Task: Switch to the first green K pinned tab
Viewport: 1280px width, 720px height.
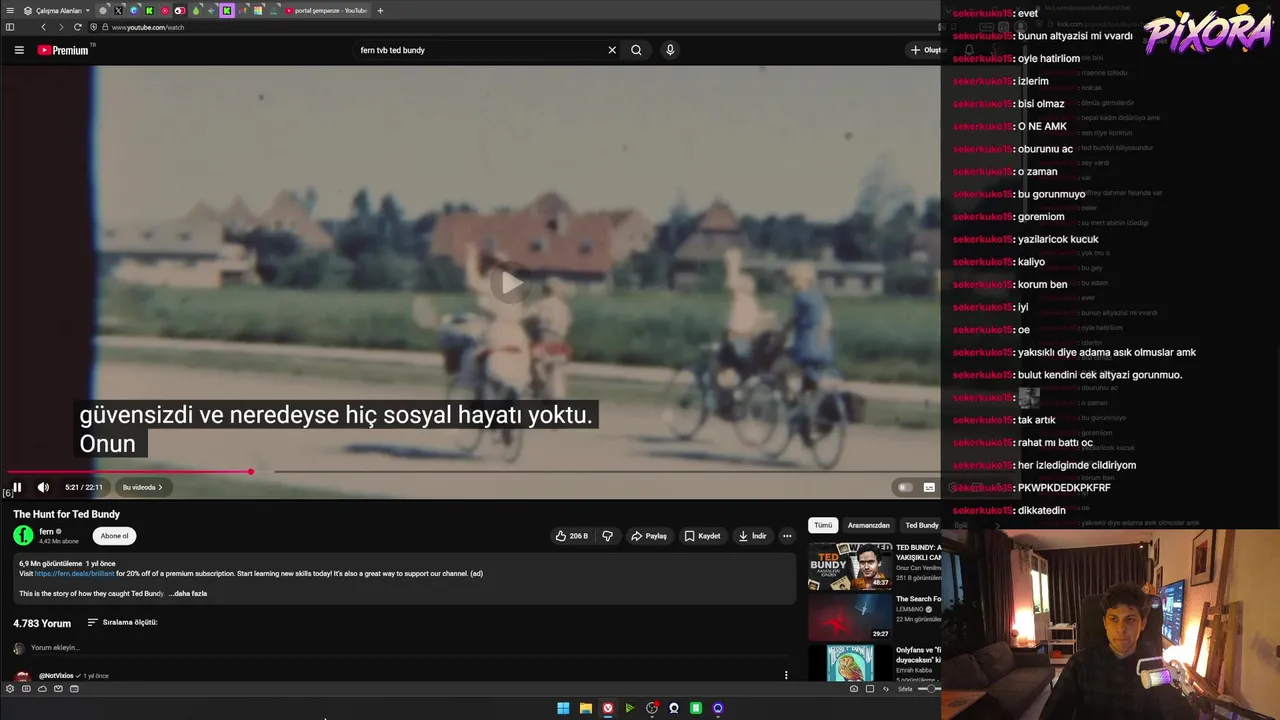Action: [149, 11]
